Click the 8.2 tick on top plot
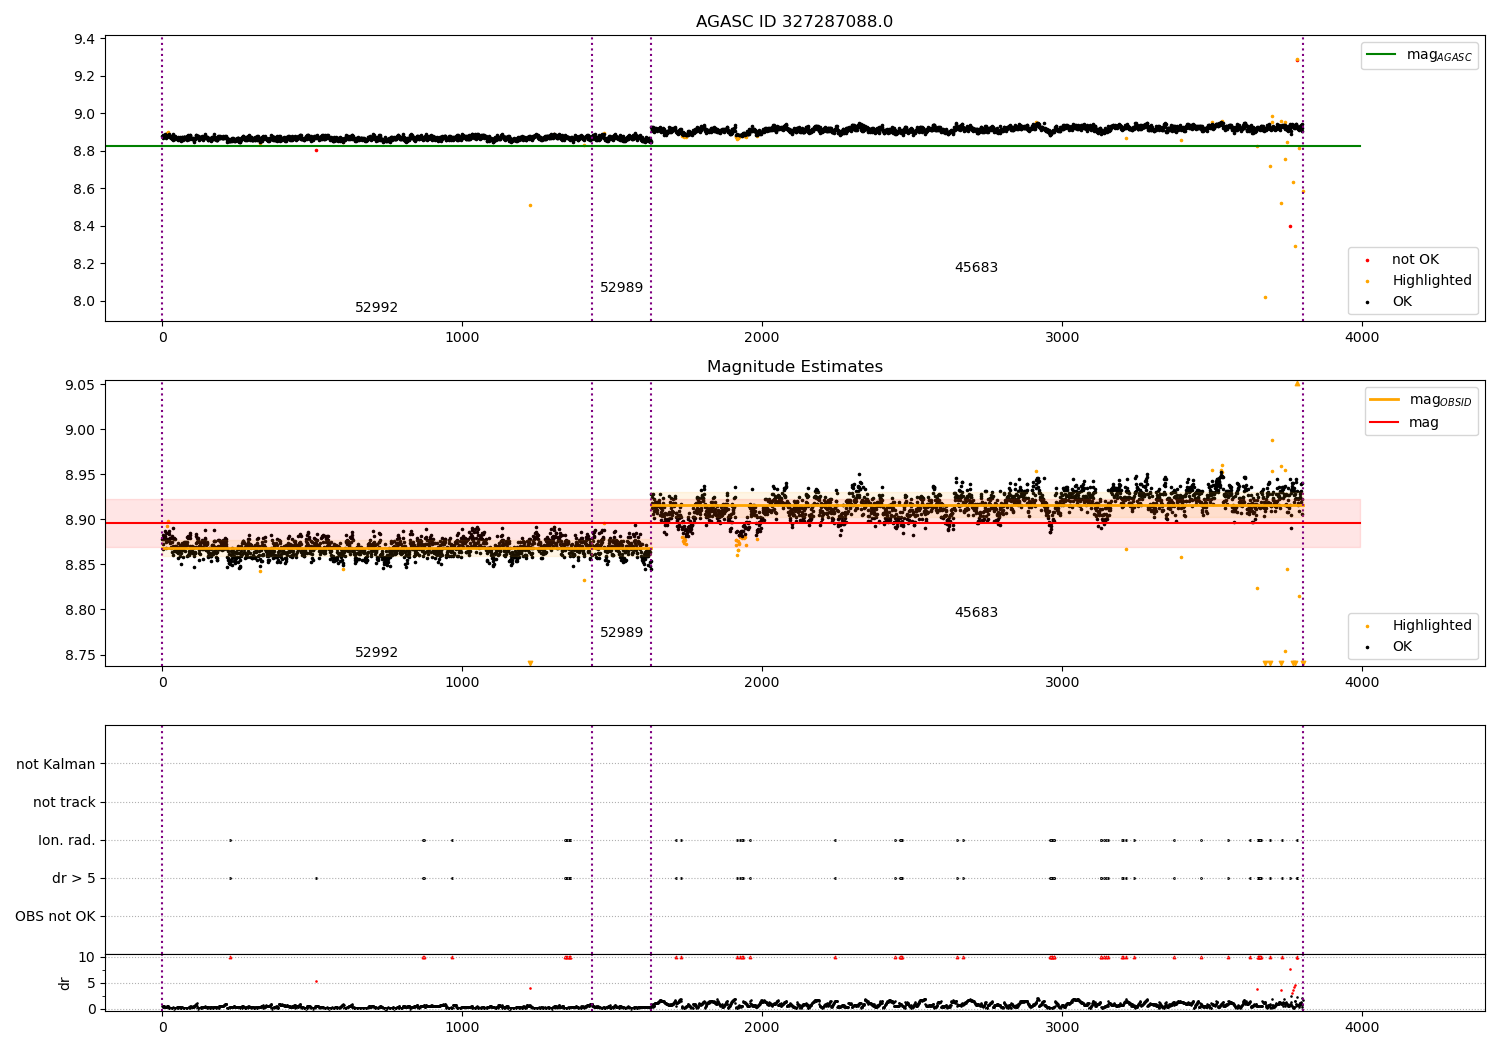 pyautogui.click(x=84, y=264)
